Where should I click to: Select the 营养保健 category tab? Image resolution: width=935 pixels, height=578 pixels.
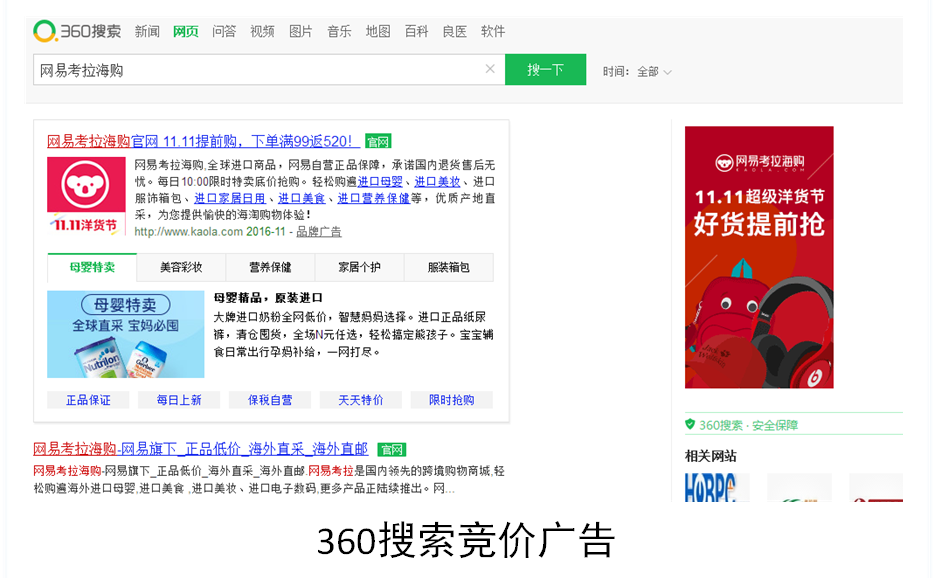click(x=270, y=267)
